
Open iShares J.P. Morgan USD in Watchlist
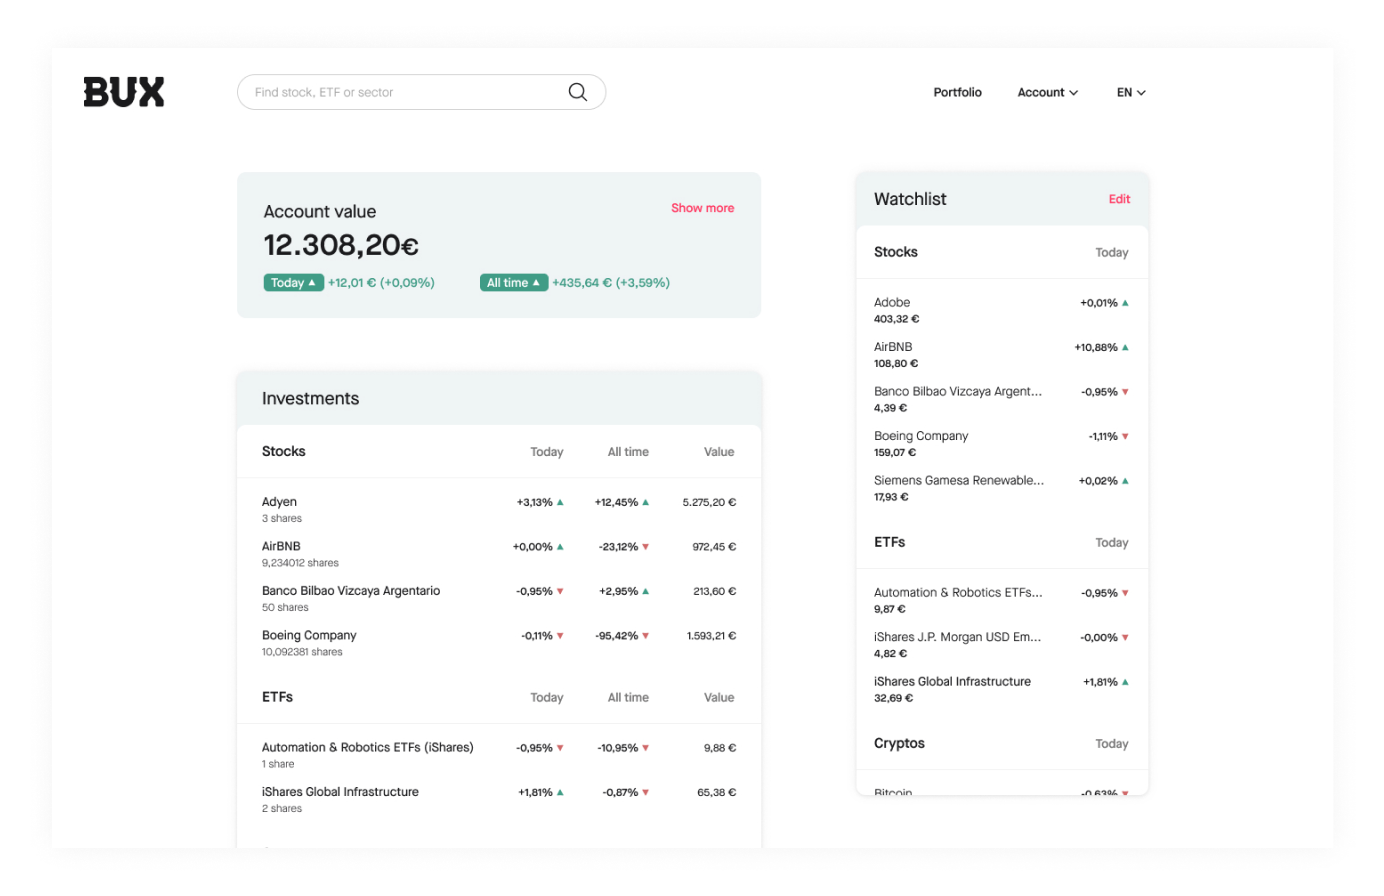click(1002, 645)
